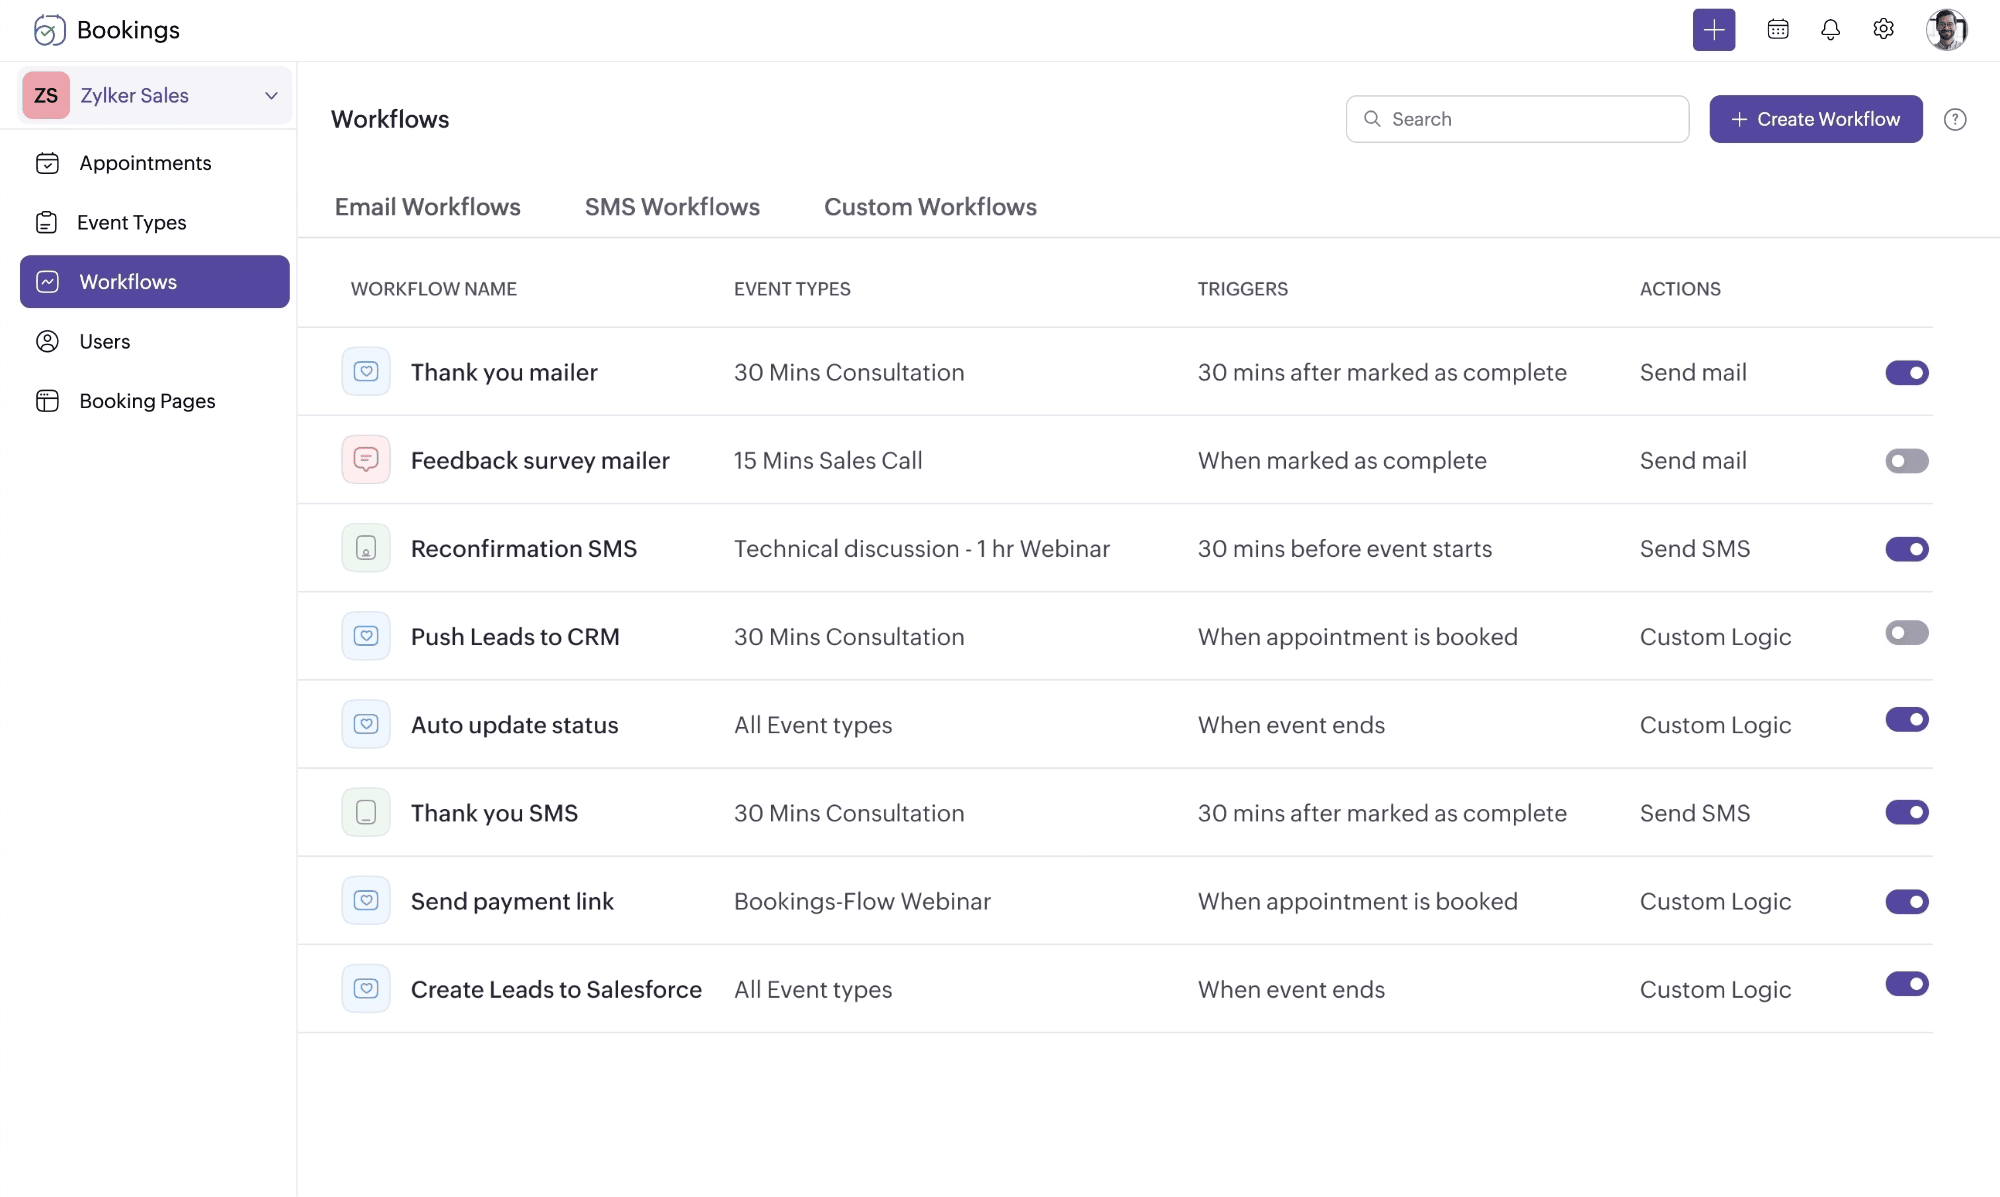
Task: Select Event Types from the sidebar
Action: click(x=131, y=222)
